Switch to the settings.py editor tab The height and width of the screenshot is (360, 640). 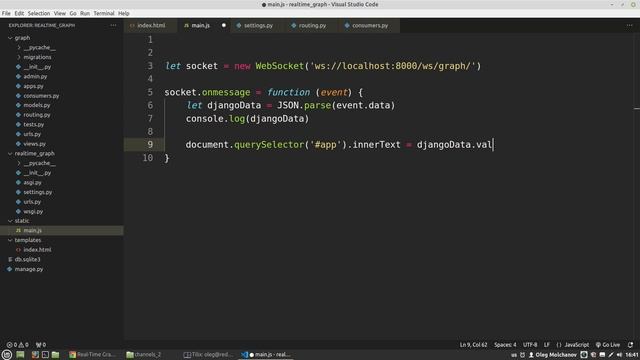click(258, 25)
